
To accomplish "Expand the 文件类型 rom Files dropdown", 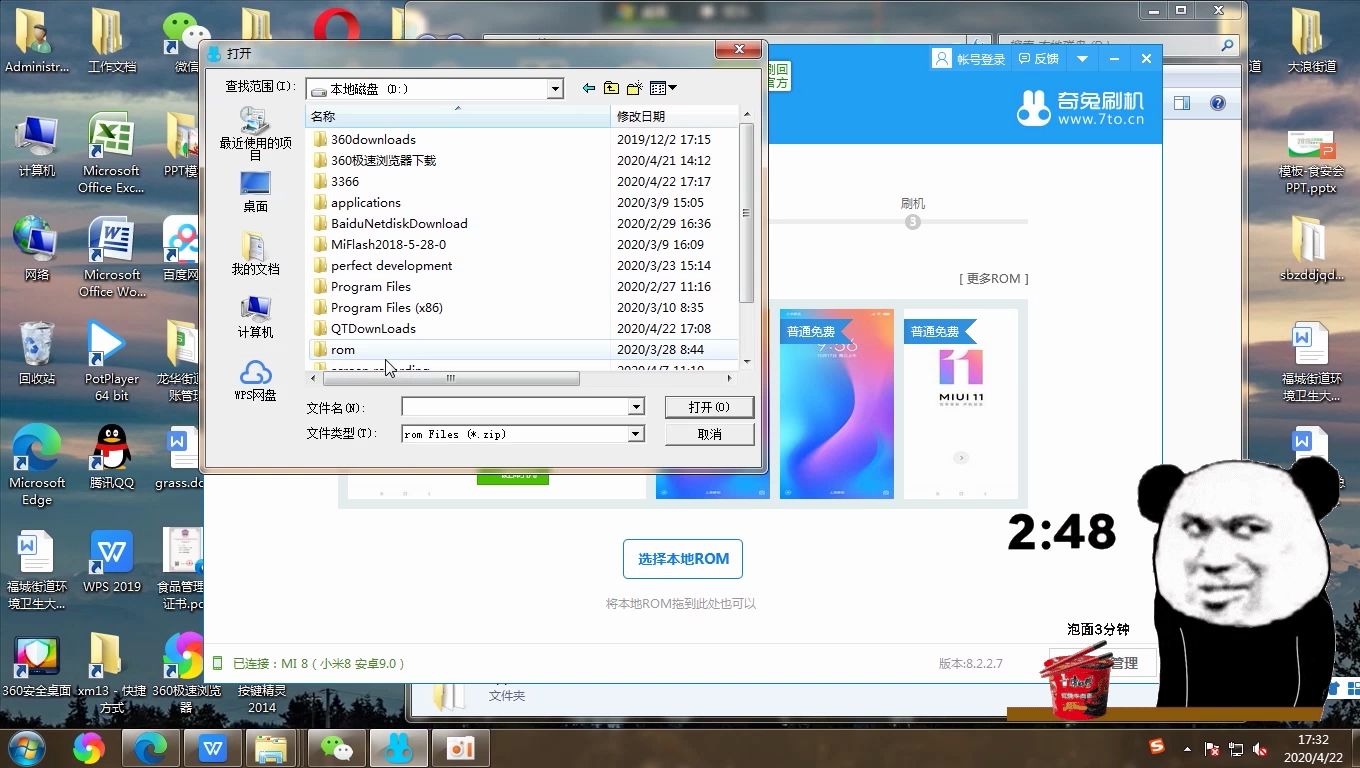I will pos(636,434).
